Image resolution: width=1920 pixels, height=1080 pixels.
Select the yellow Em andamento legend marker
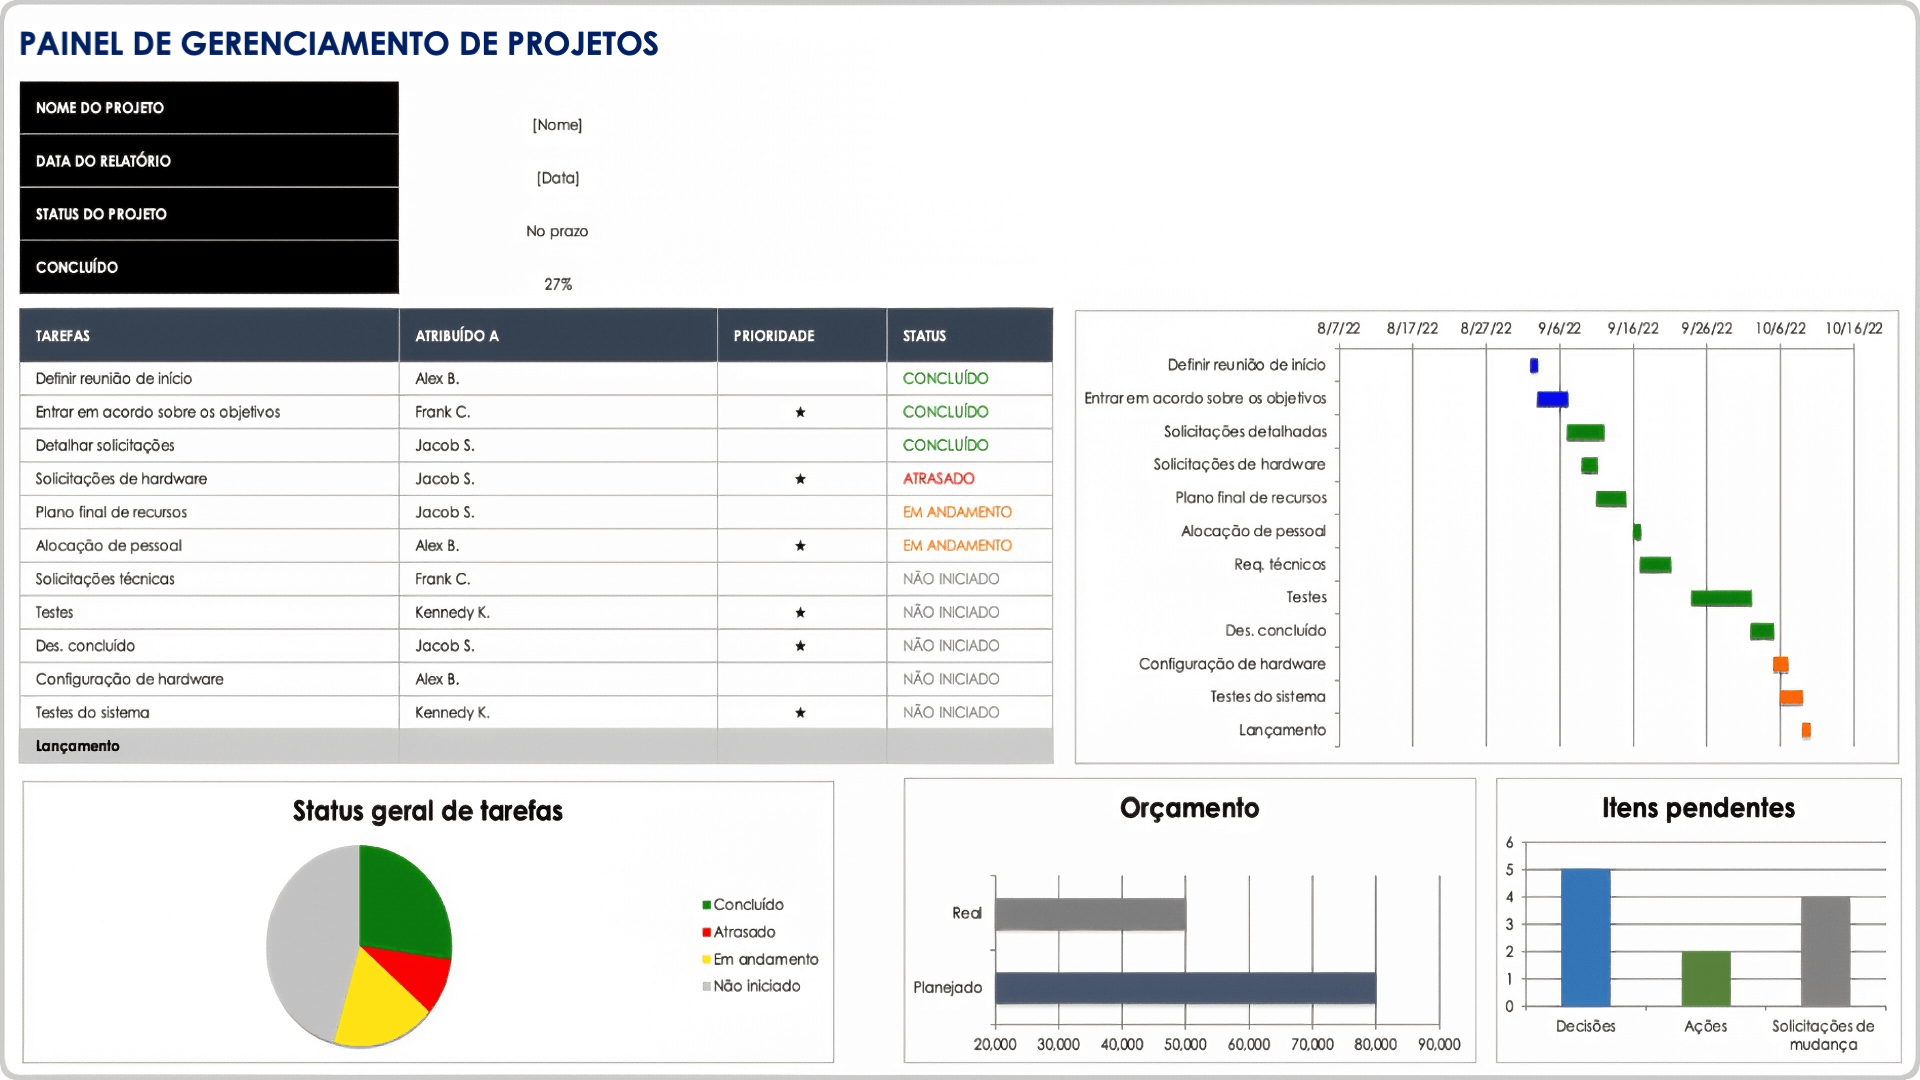point(706,960)
